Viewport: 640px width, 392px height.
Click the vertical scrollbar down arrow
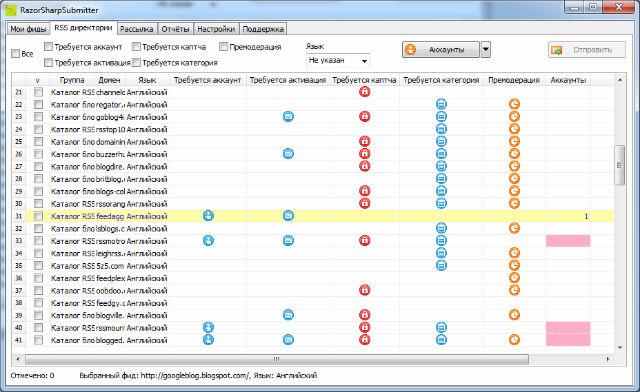click(620, 347)
